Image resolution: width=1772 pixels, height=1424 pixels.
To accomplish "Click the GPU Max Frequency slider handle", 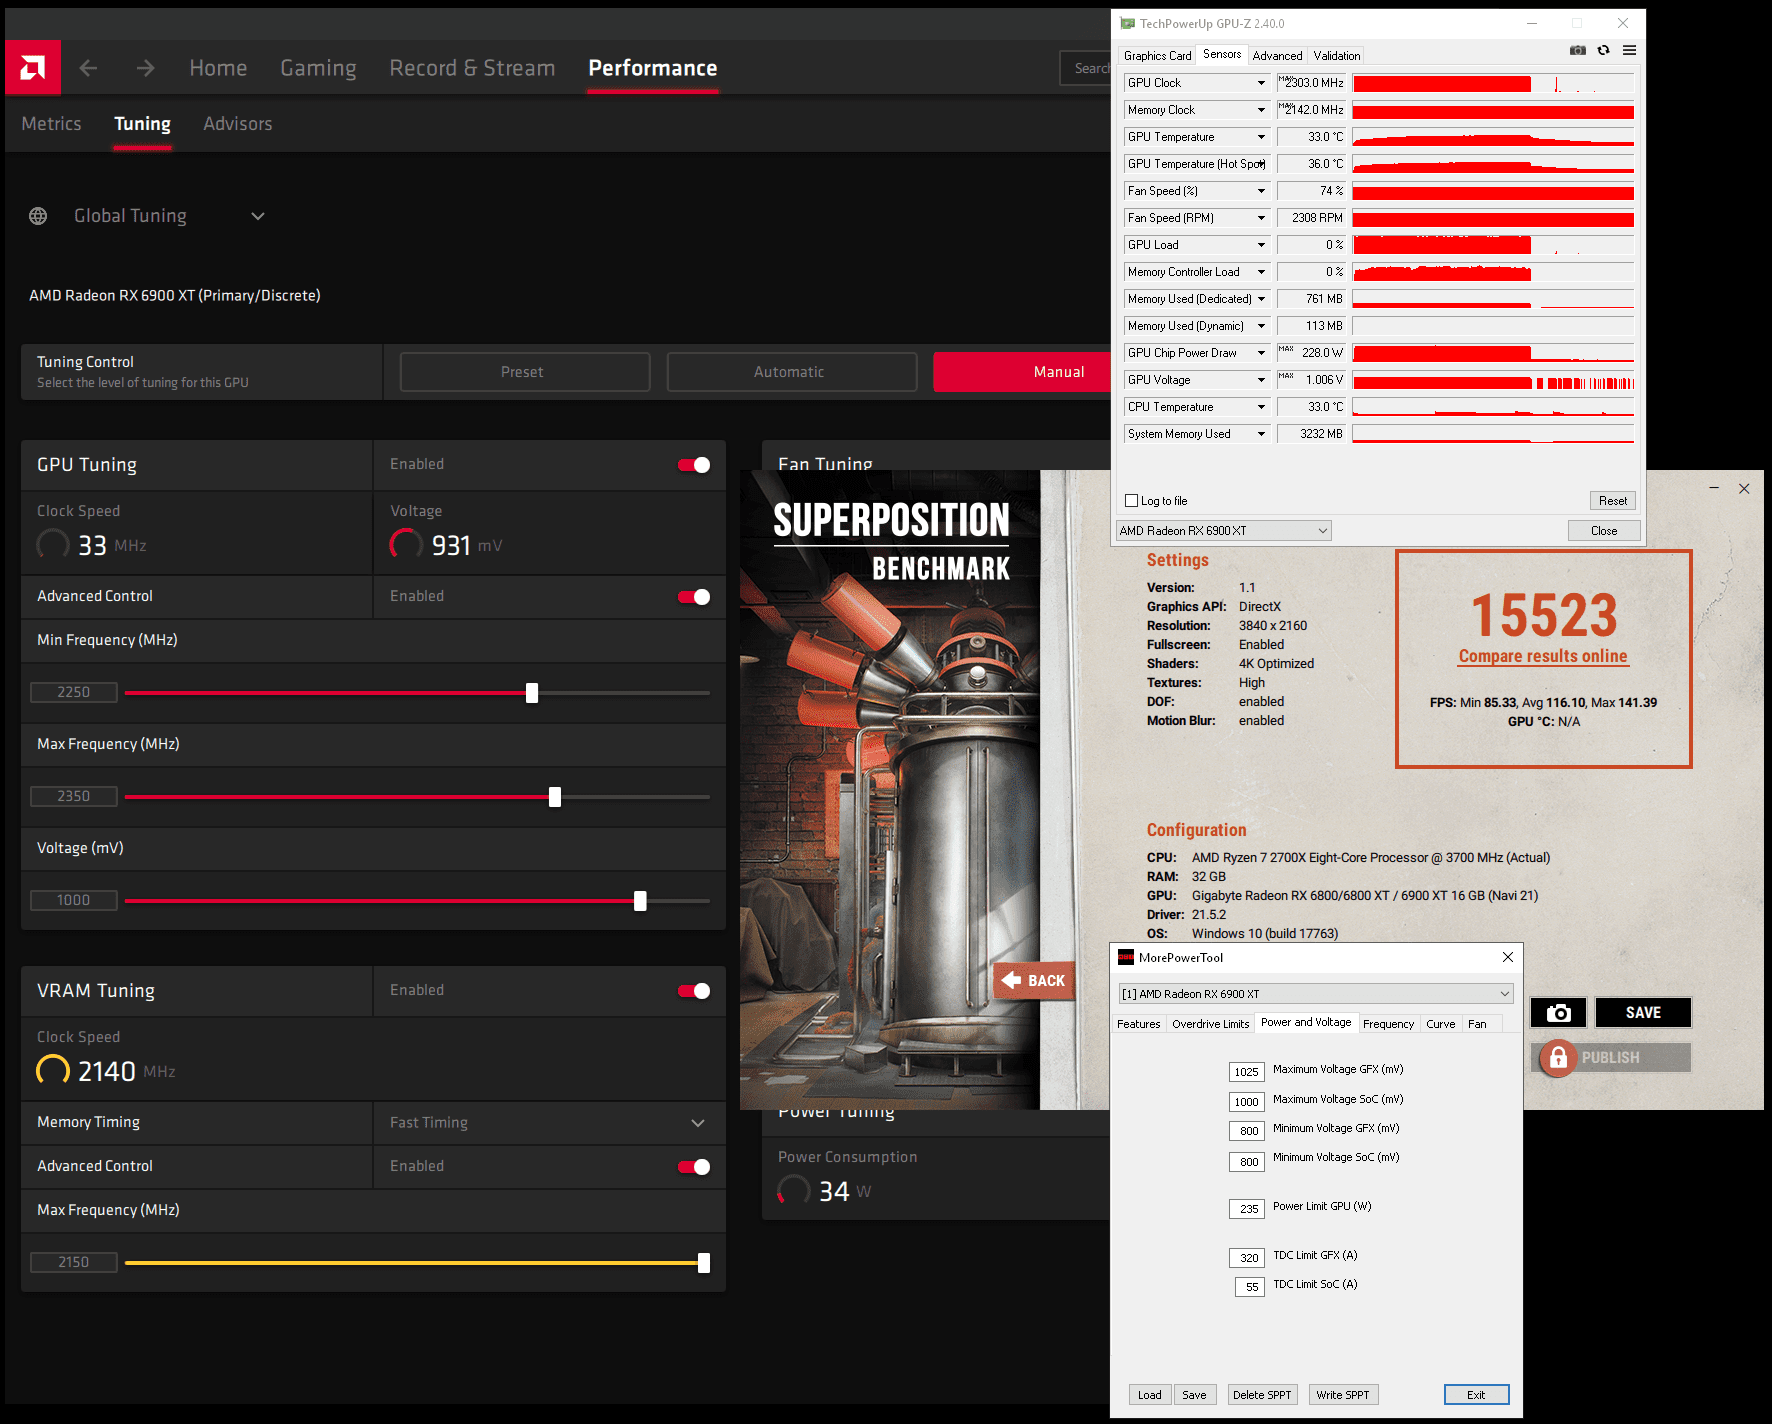I will pyautogui.click(x=555, y=797).
